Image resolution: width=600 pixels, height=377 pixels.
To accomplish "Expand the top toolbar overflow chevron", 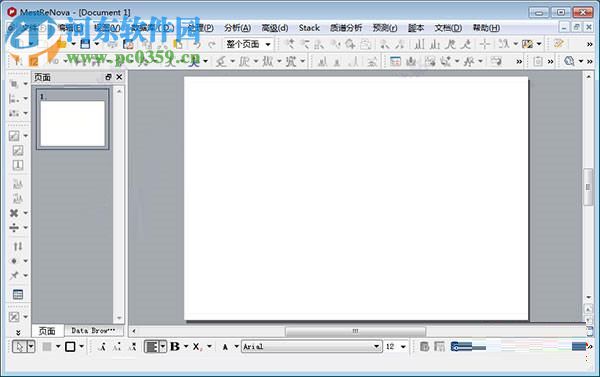I will [590, 44].
